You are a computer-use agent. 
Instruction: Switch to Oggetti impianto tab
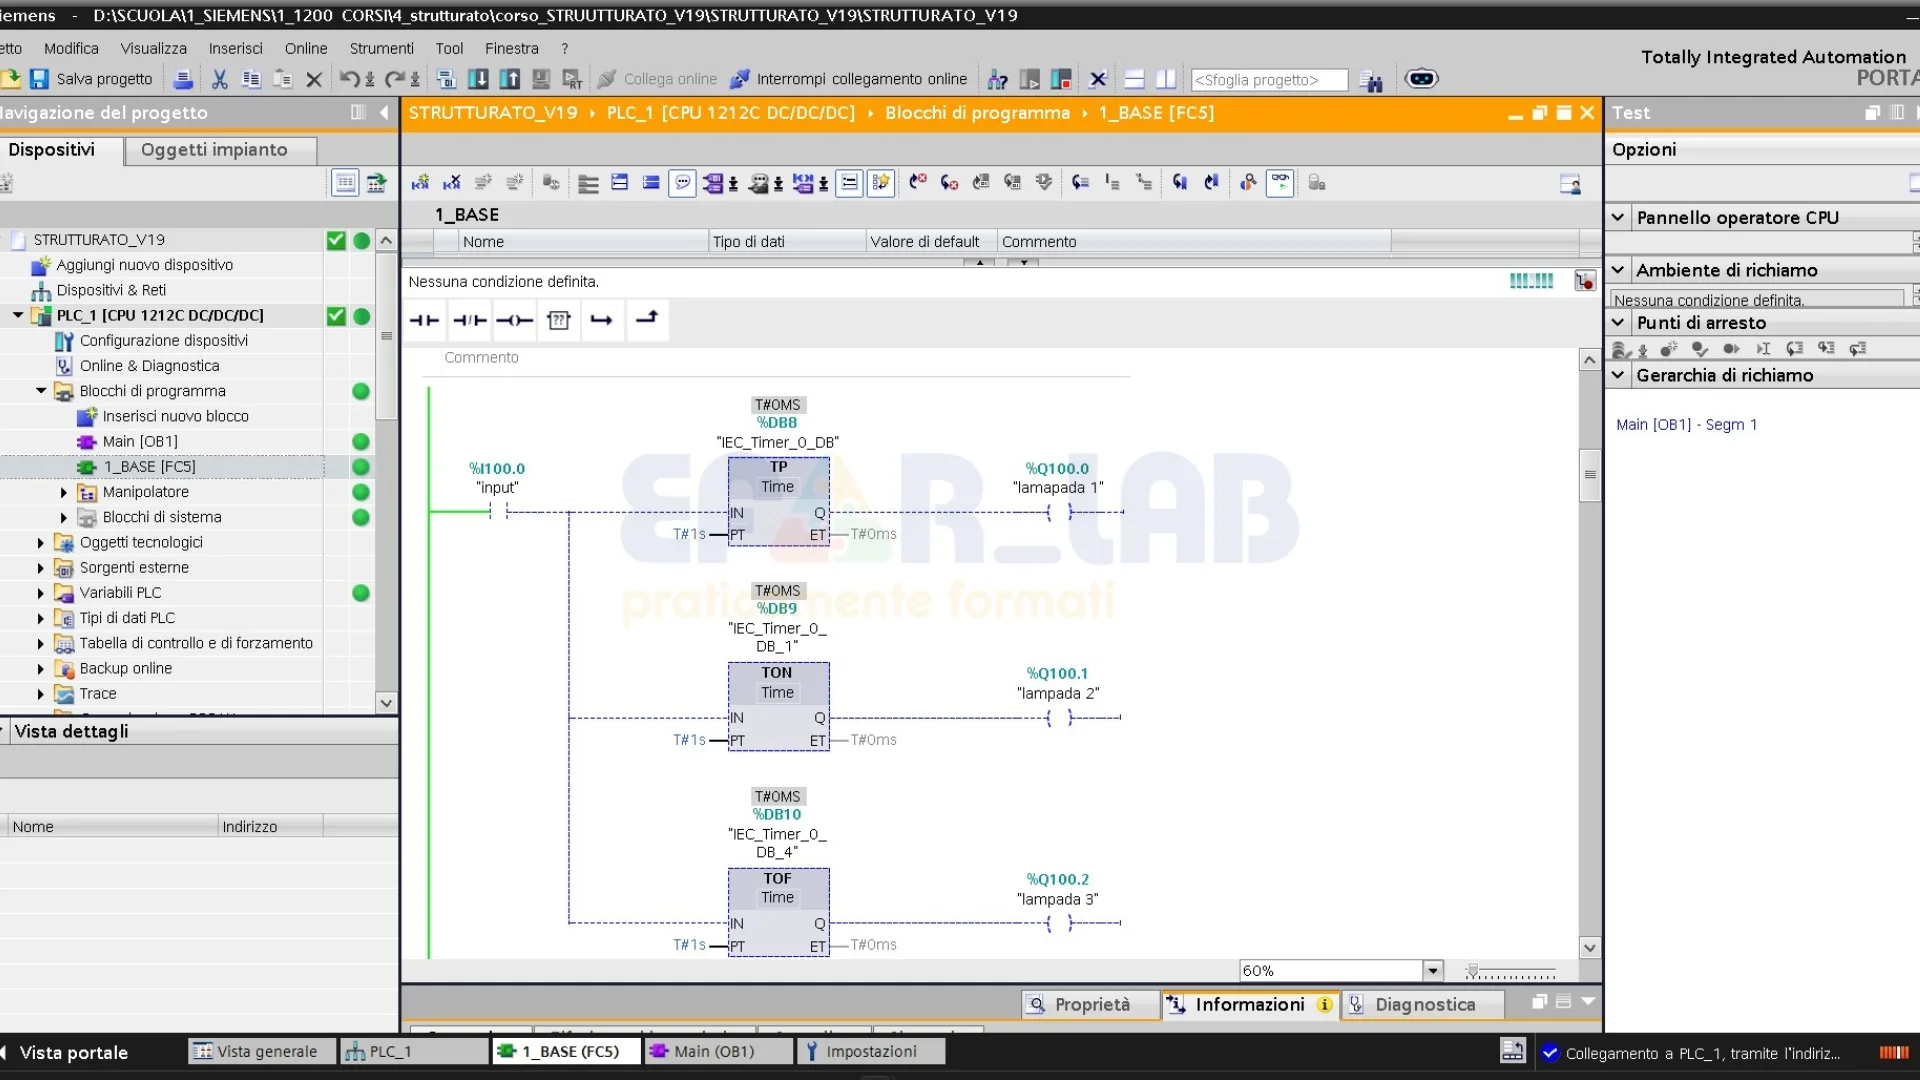coord(214,149)
